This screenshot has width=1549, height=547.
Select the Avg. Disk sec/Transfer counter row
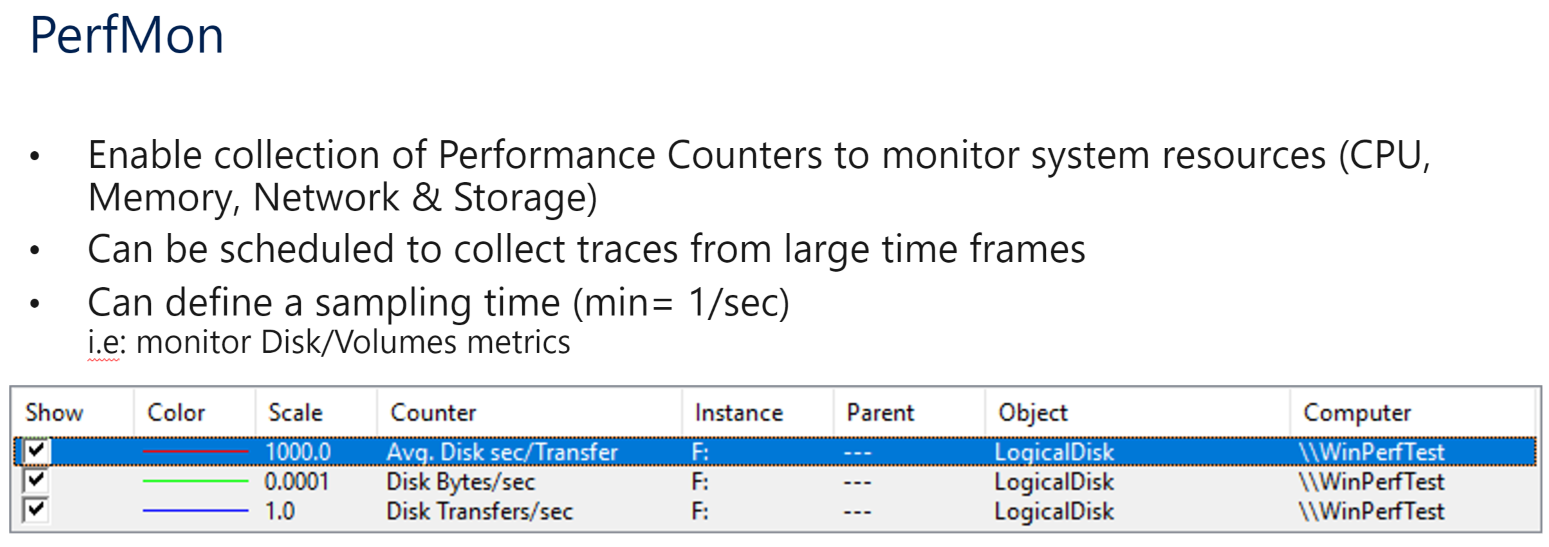(775, 452)
